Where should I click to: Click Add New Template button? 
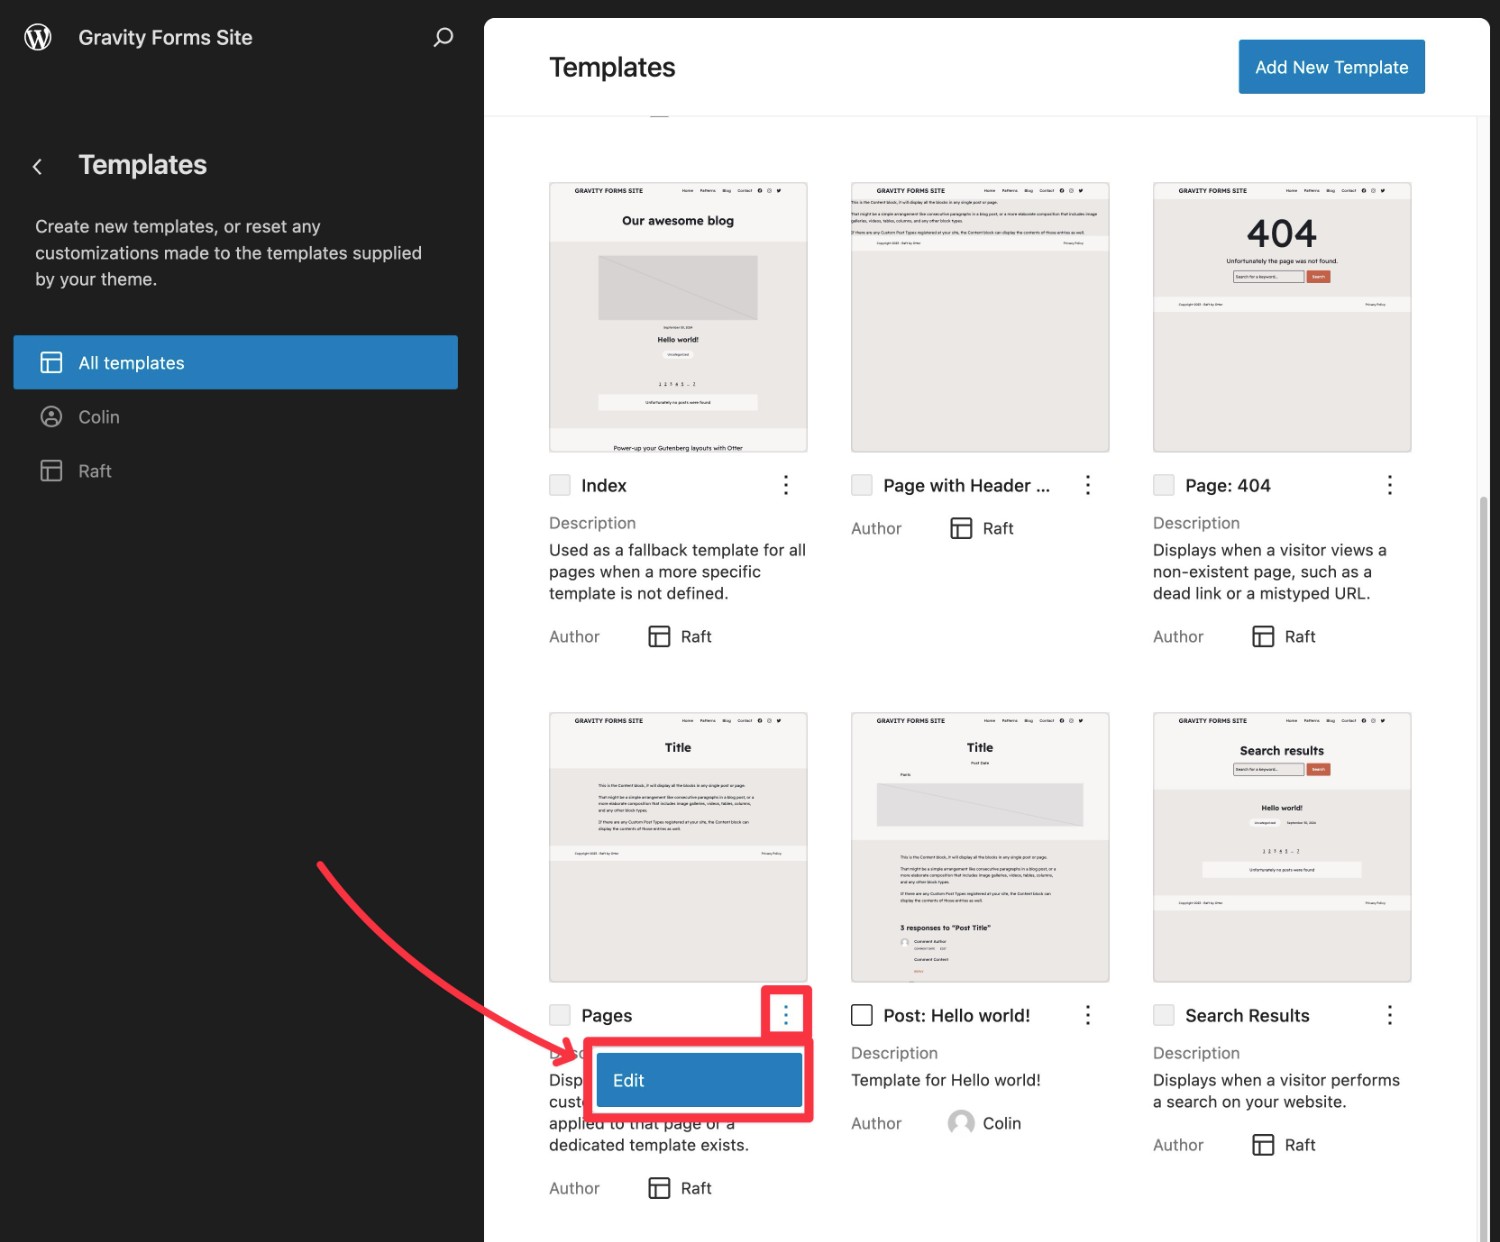point(1332,67)
